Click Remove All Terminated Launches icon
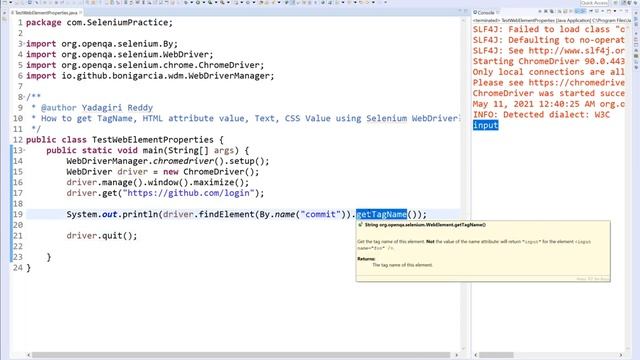Image resolution: width=640 pixels, height=360 pixels. (551, 12)
